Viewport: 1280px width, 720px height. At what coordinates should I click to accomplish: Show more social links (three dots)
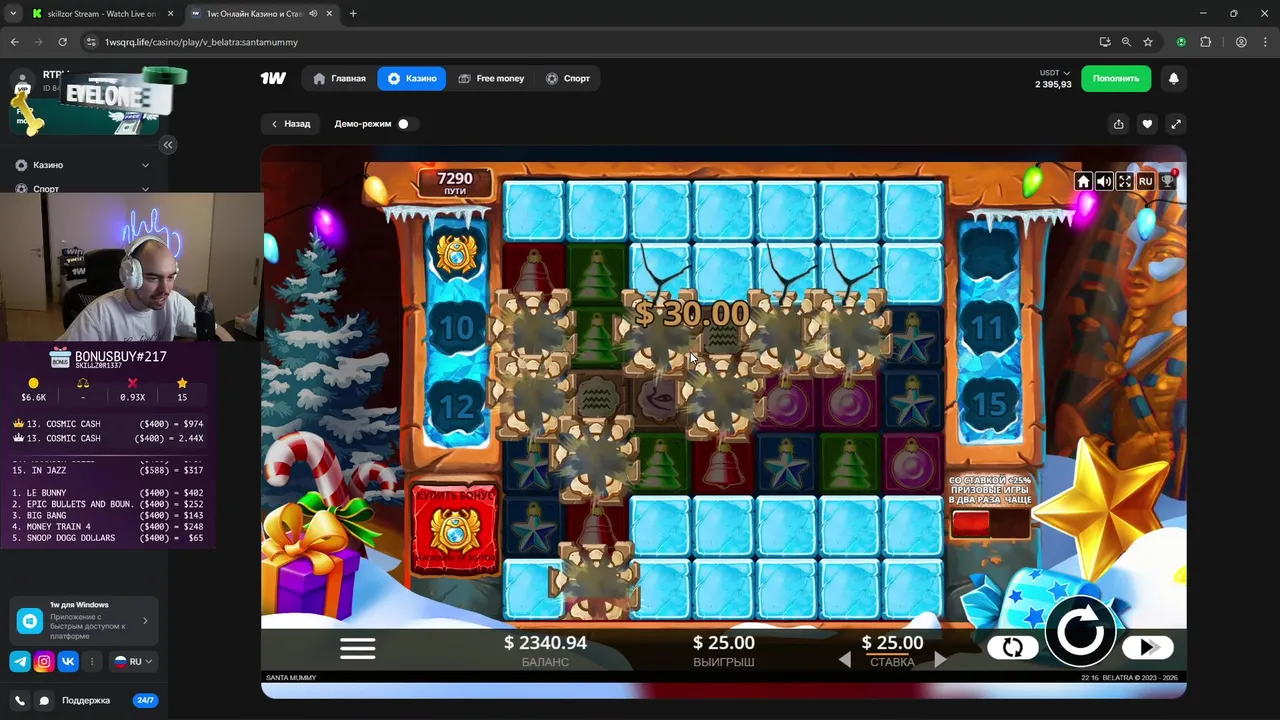[x=92, y=661]
